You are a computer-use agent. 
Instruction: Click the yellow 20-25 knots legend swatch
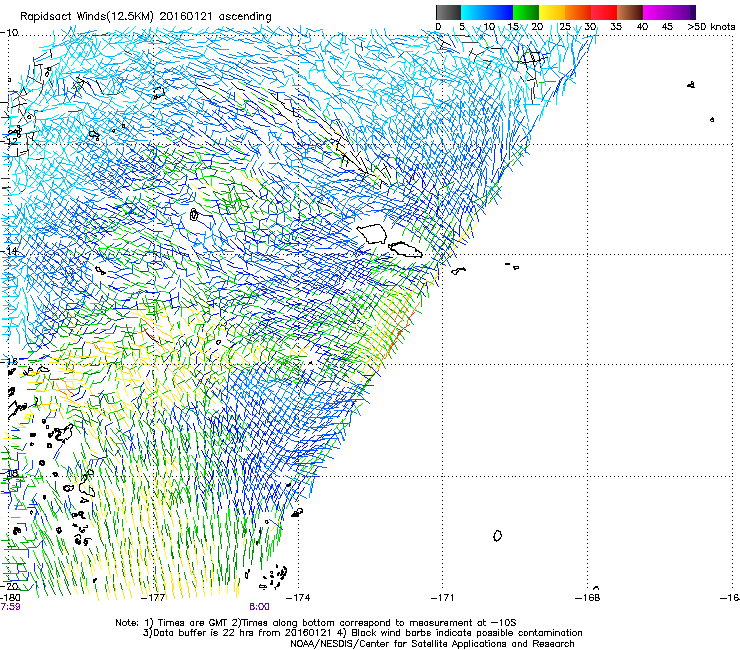[x=552, y=12]
